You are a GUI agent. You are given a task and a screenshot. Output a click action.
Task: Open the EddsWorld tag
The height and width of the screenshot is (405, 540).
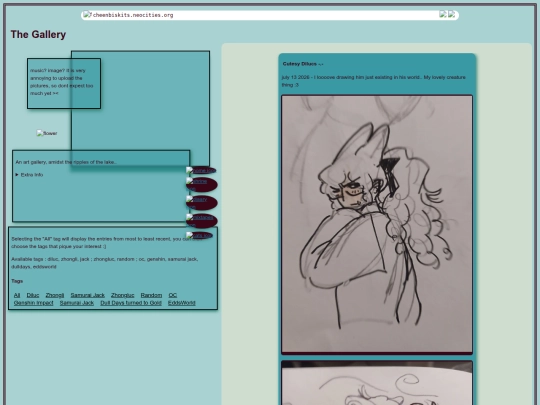coord(181,303)
